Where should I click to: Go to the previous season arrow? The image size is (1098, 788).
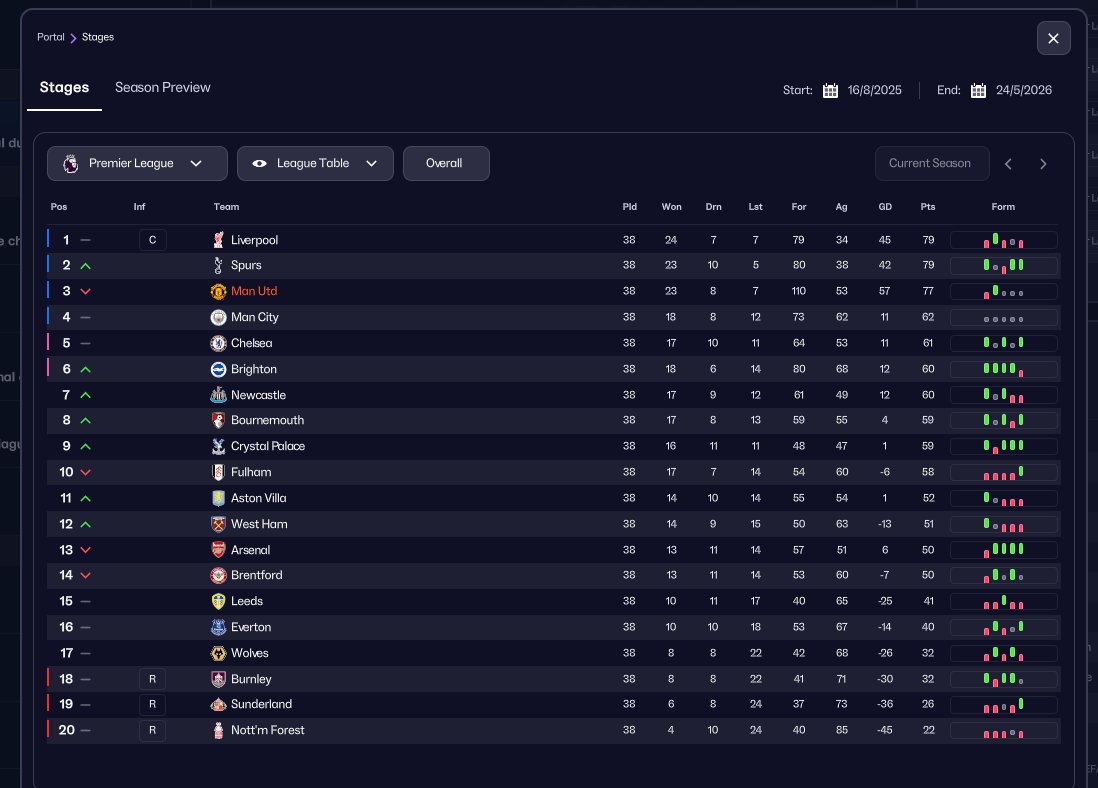click(1008, 164)
